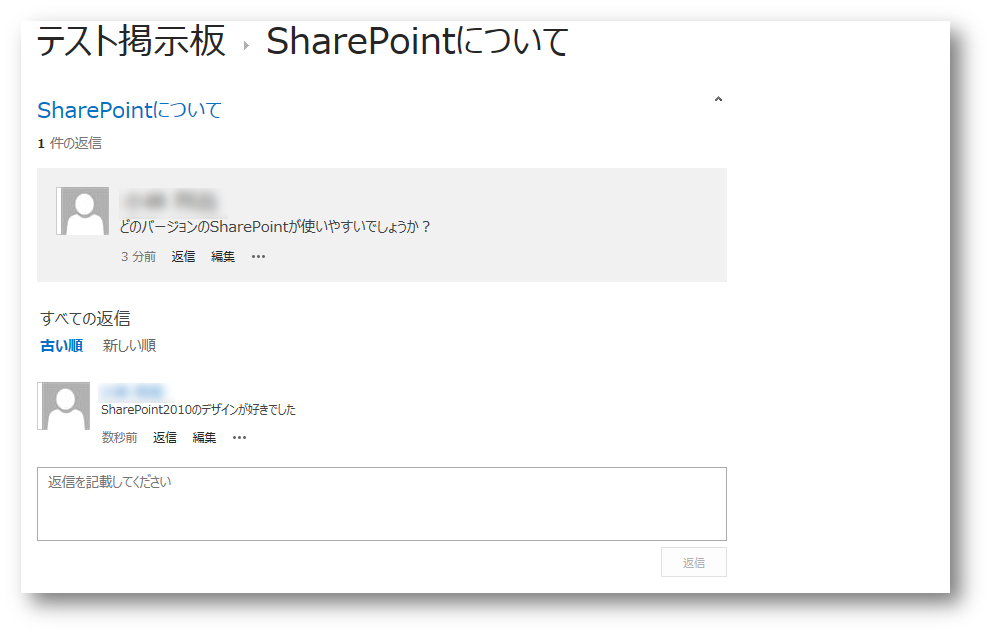The image size is (992, 635).
Task: Open the ellipsis menu on the SharePoint2010 reply
Action: (x=239, y=438)
